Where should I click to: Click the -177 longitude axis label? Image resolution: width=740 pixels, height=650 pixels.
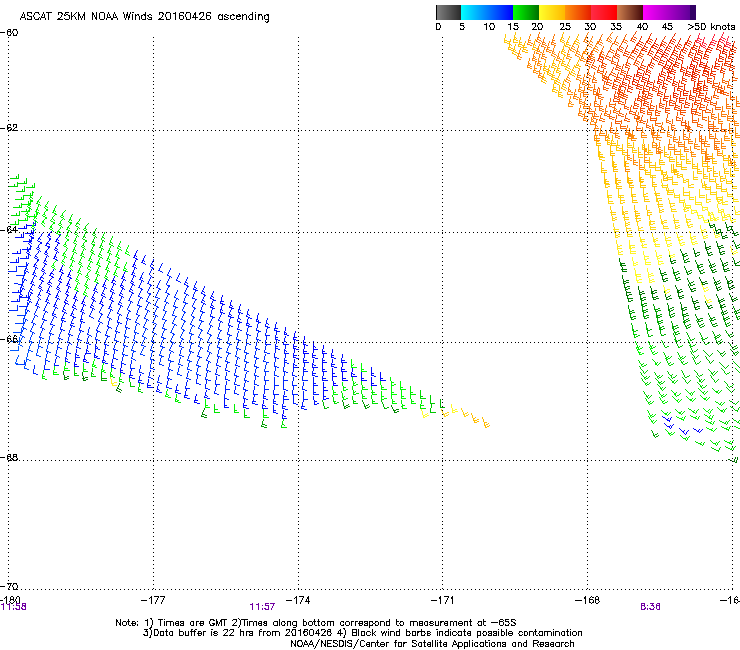click(x=153, y=600)
